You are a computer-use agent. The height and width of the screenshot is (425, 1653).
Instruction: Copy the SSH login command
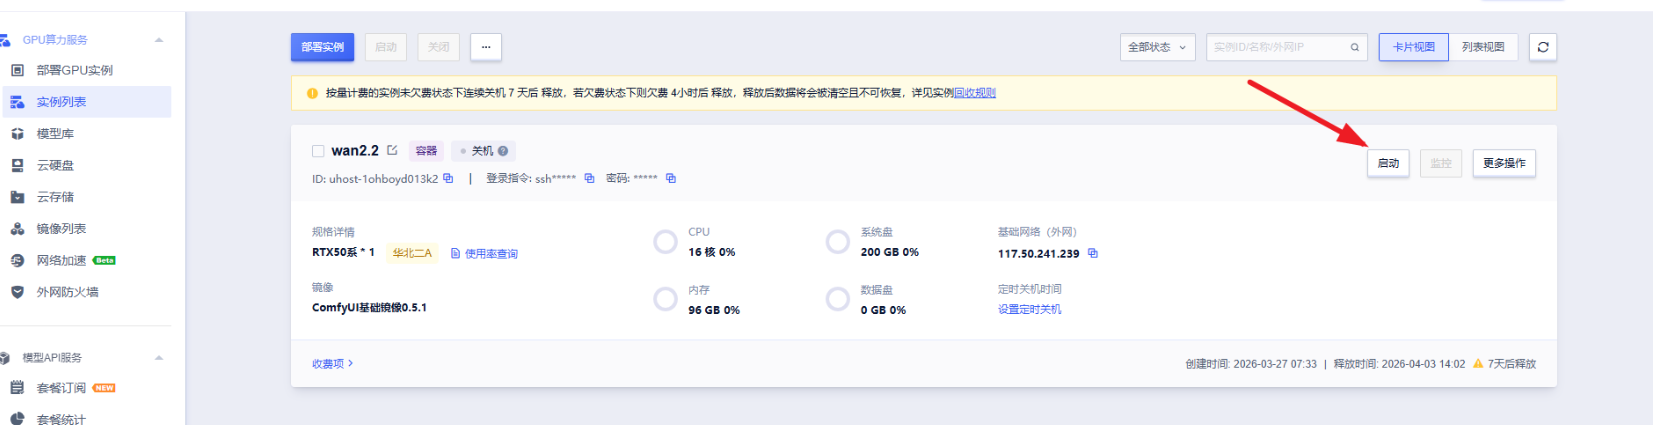point(589,179)
